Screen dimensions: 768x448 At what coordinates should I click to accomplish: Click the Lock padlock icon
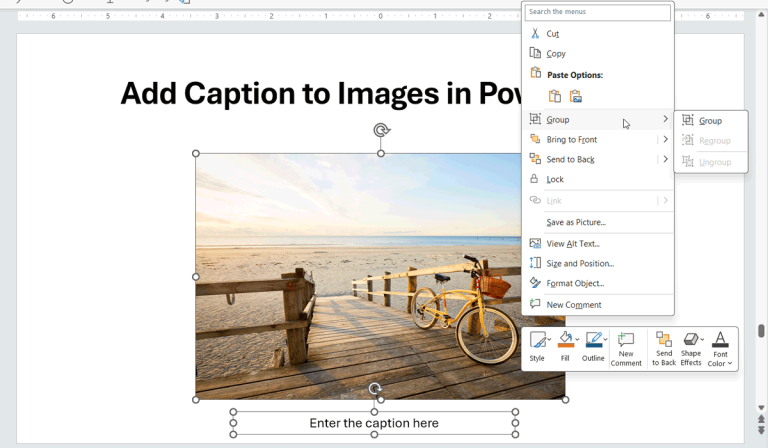(x=534, y=179)
